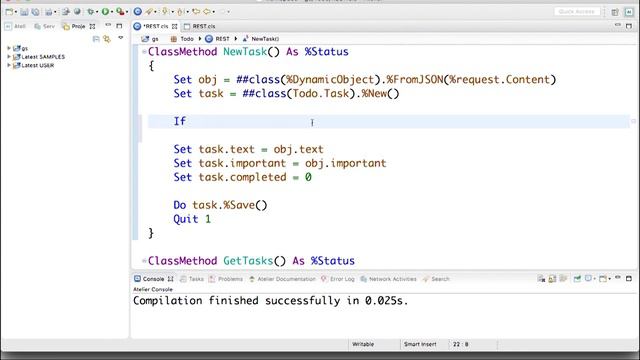Minimize the editor area

pos(618,25)
